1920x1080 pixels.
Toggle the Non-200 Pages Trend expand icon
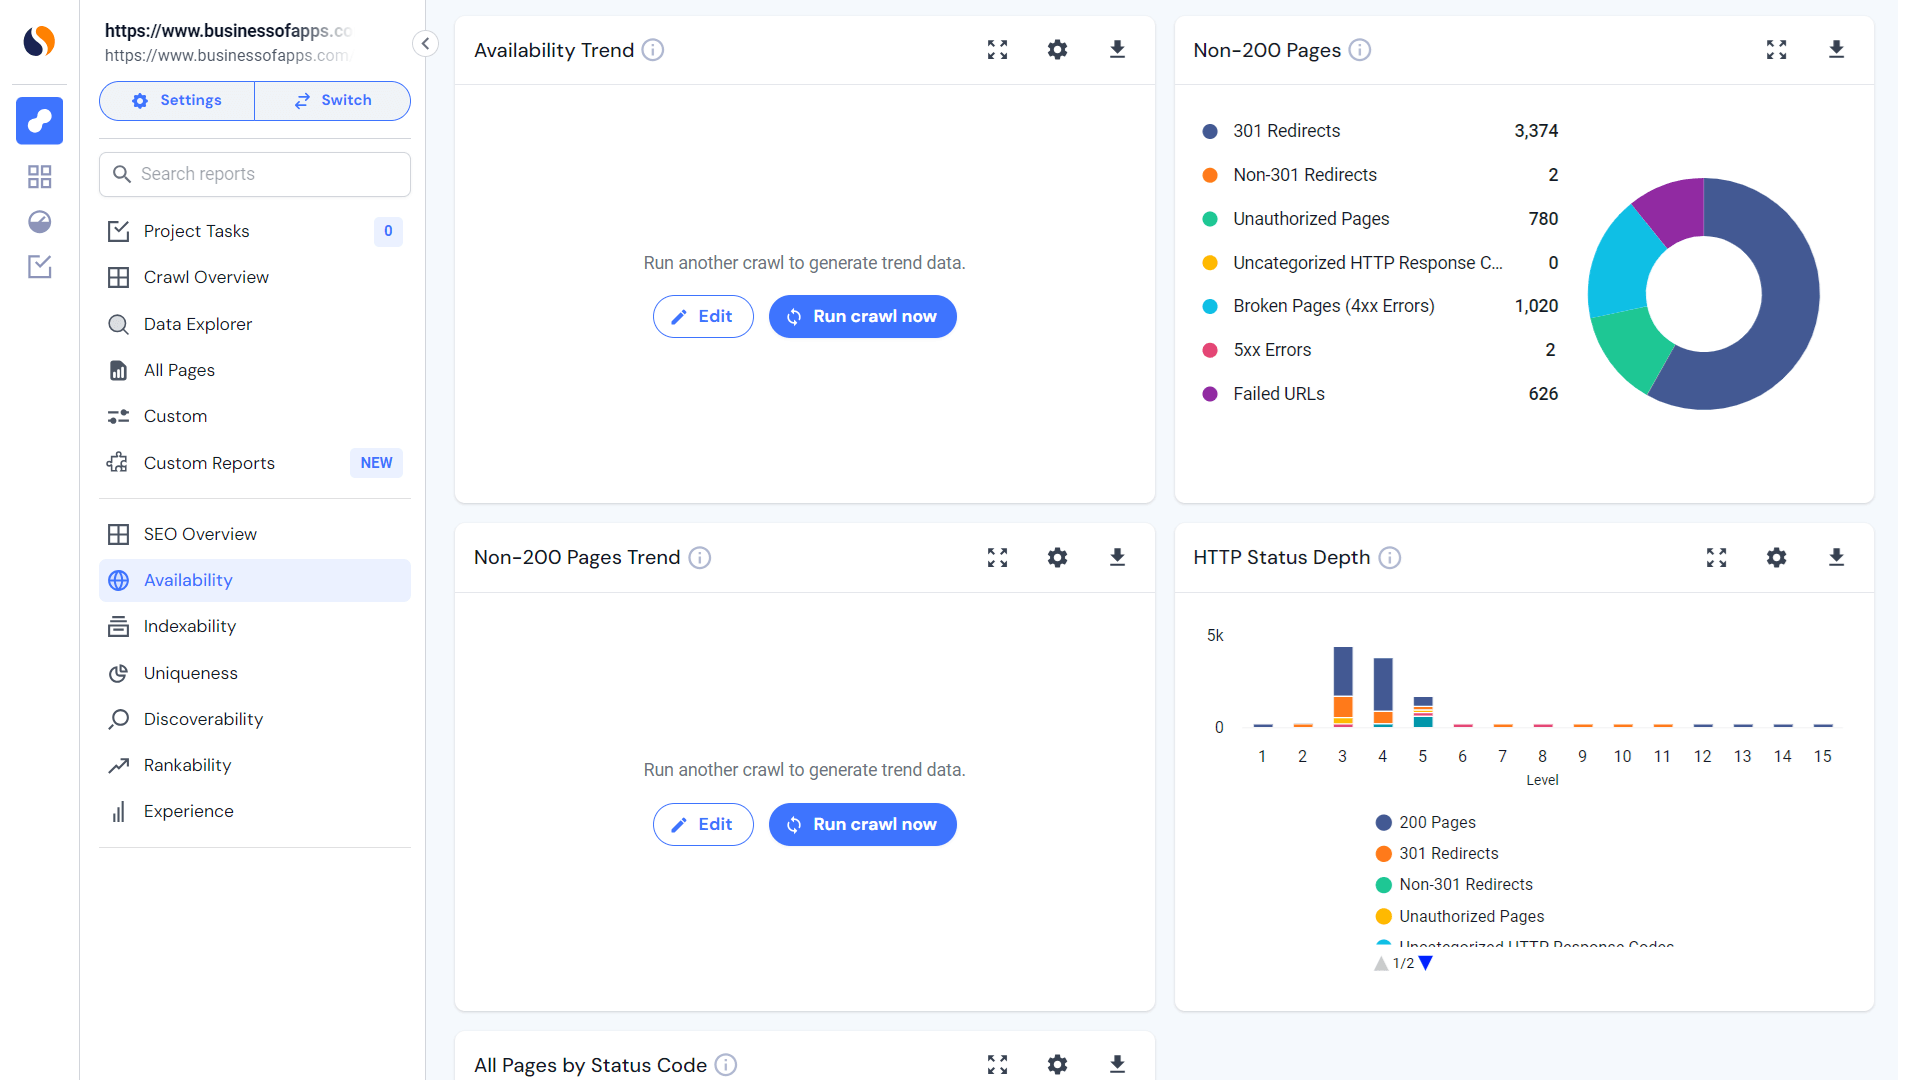coord(997,558)
